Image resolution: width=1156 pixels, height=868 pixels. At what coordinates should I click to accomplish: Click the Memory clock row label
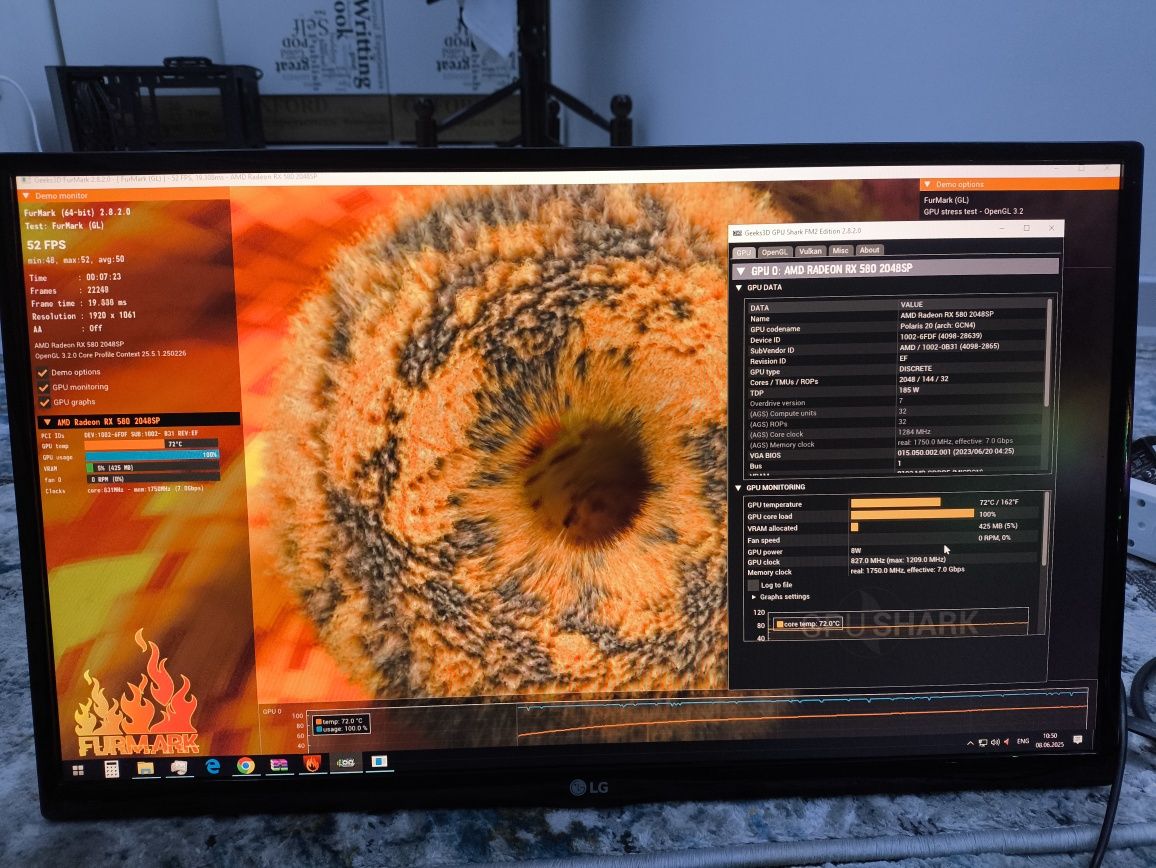(x=769, y=572)
